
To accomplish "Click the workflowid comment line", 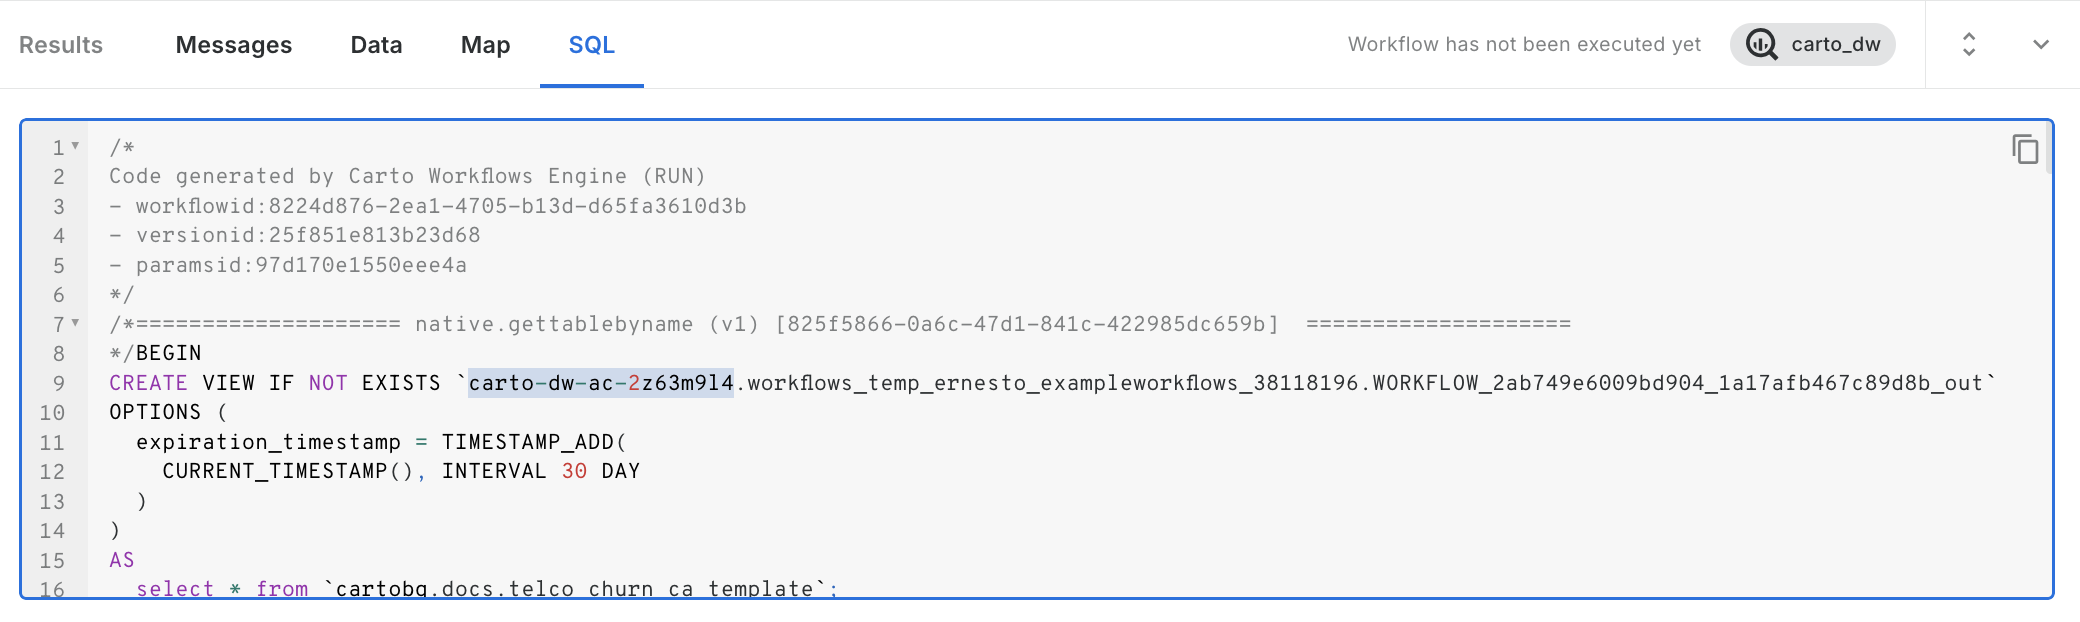I will pyautogui.click(x=428, y=206).
